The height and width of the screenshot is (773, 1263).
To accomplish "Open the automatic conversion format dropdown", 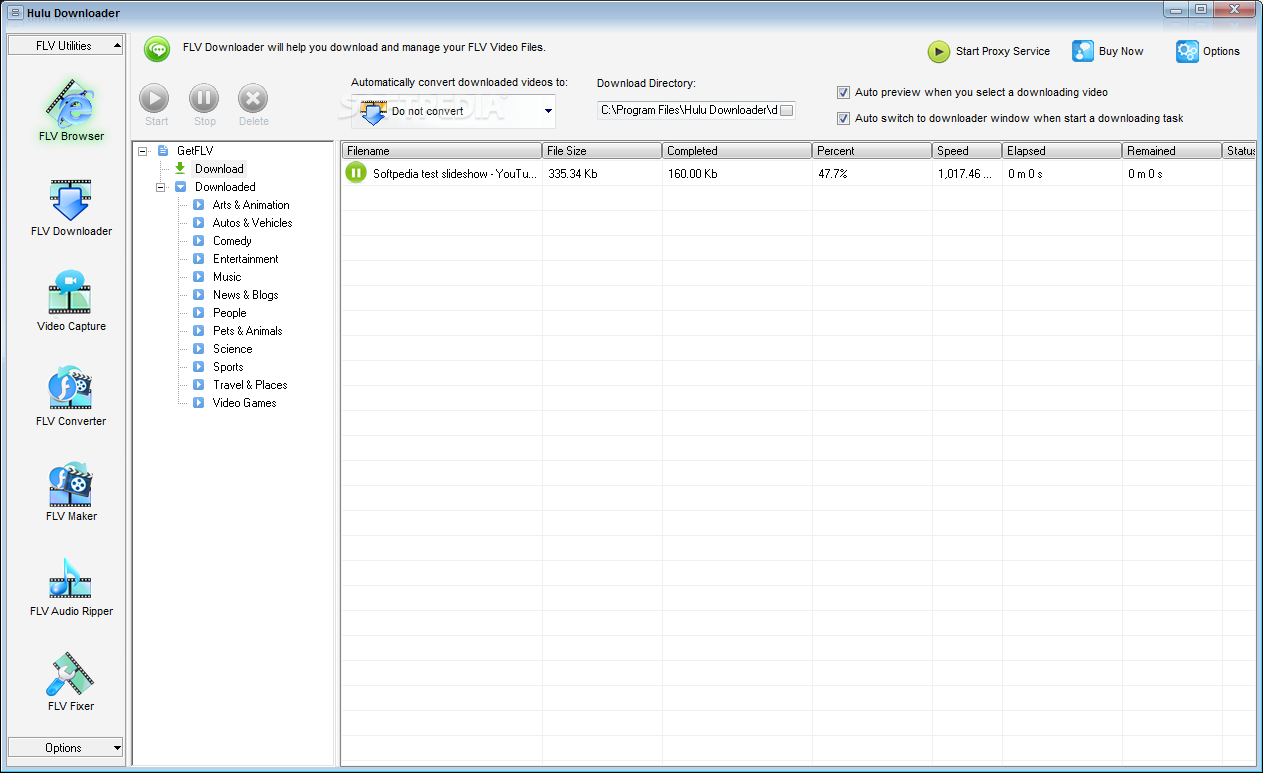I will 548,111.
